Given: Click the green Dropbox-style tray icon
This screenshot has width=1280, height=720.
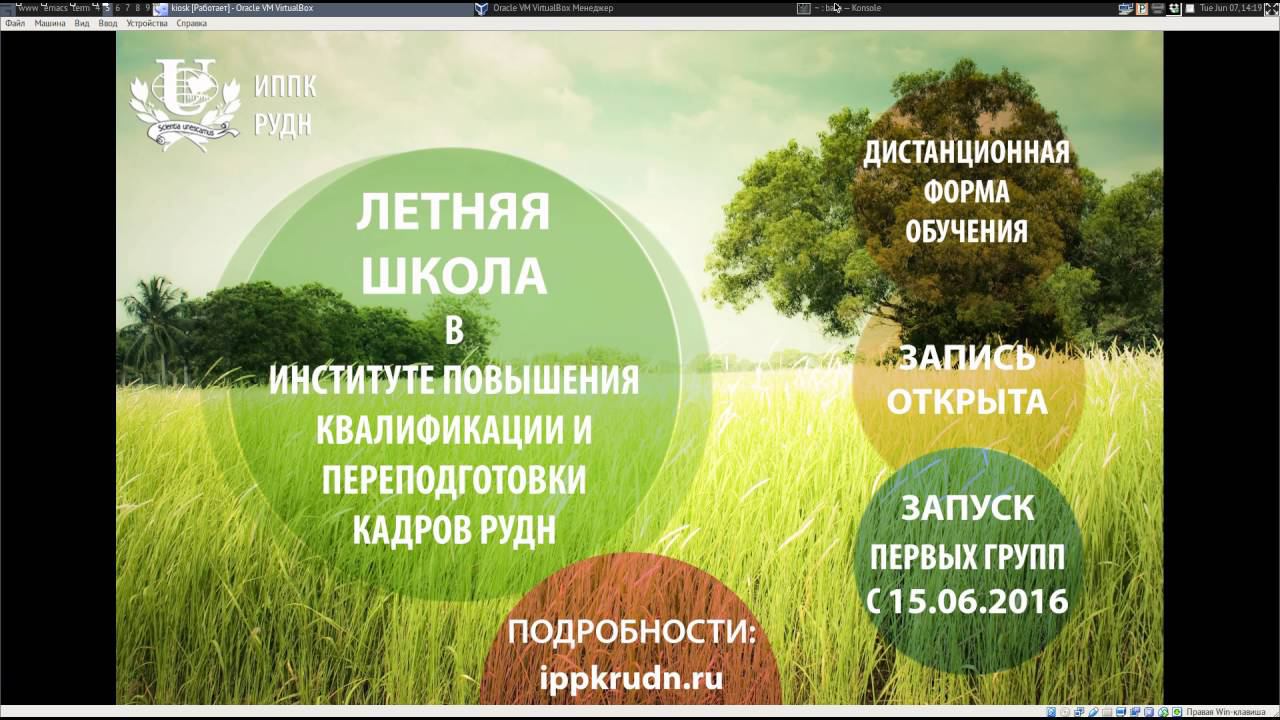Looking at the screenshot, I should pos(1174,8).
